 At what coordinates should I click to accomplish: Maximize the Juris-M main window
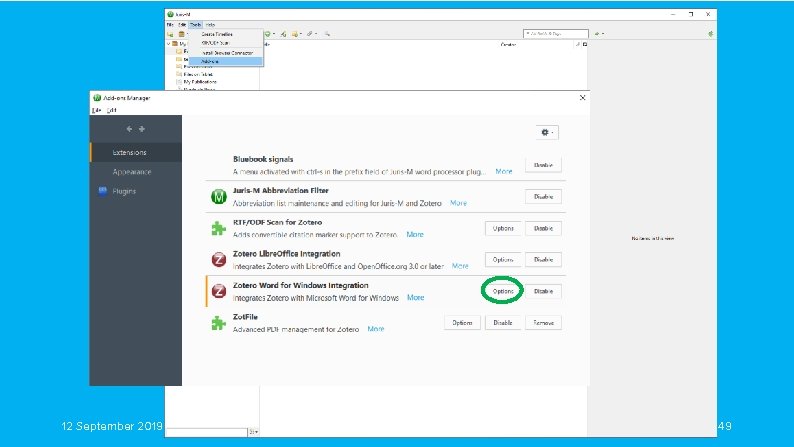[x=691, y=14]
